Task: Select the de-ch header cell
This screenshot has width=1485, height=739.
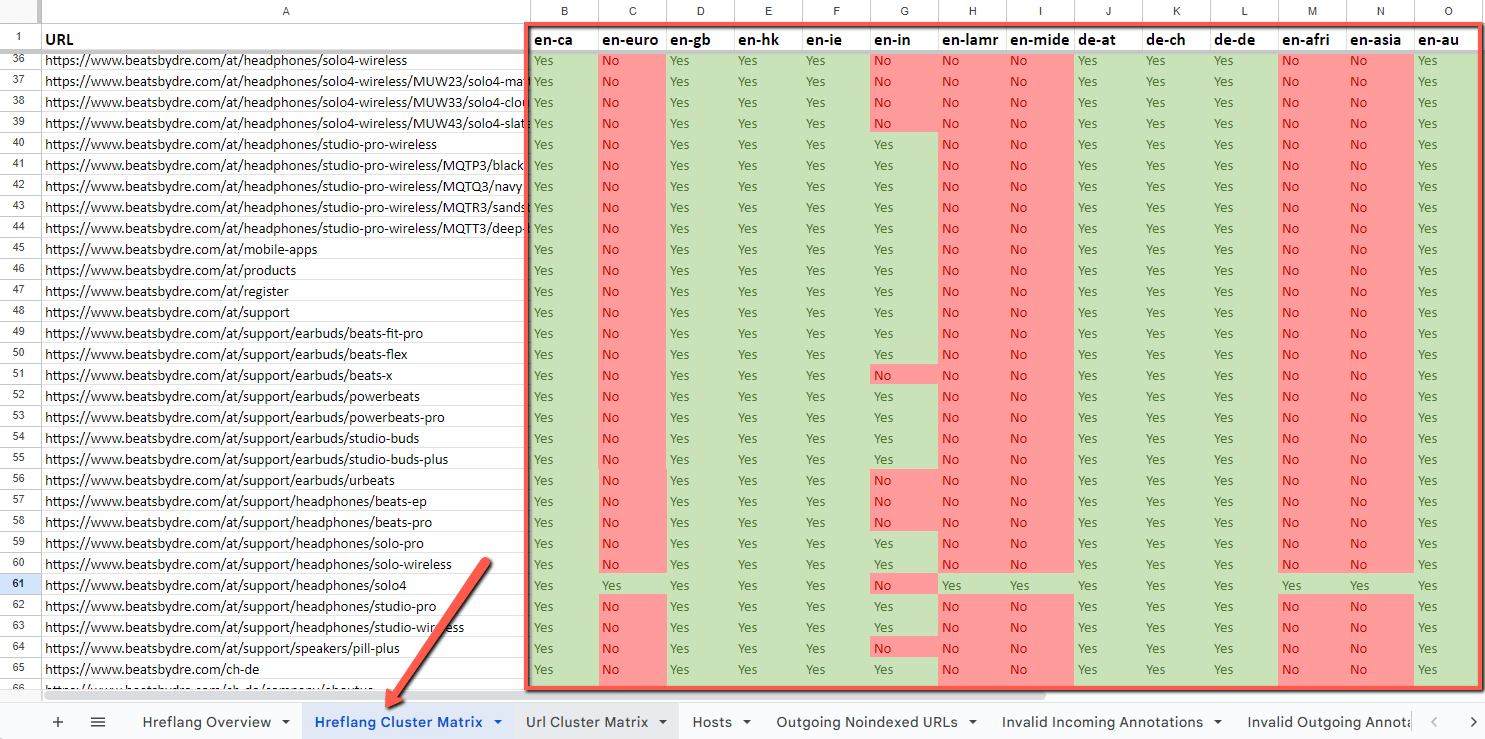Action: (1177, 39)
